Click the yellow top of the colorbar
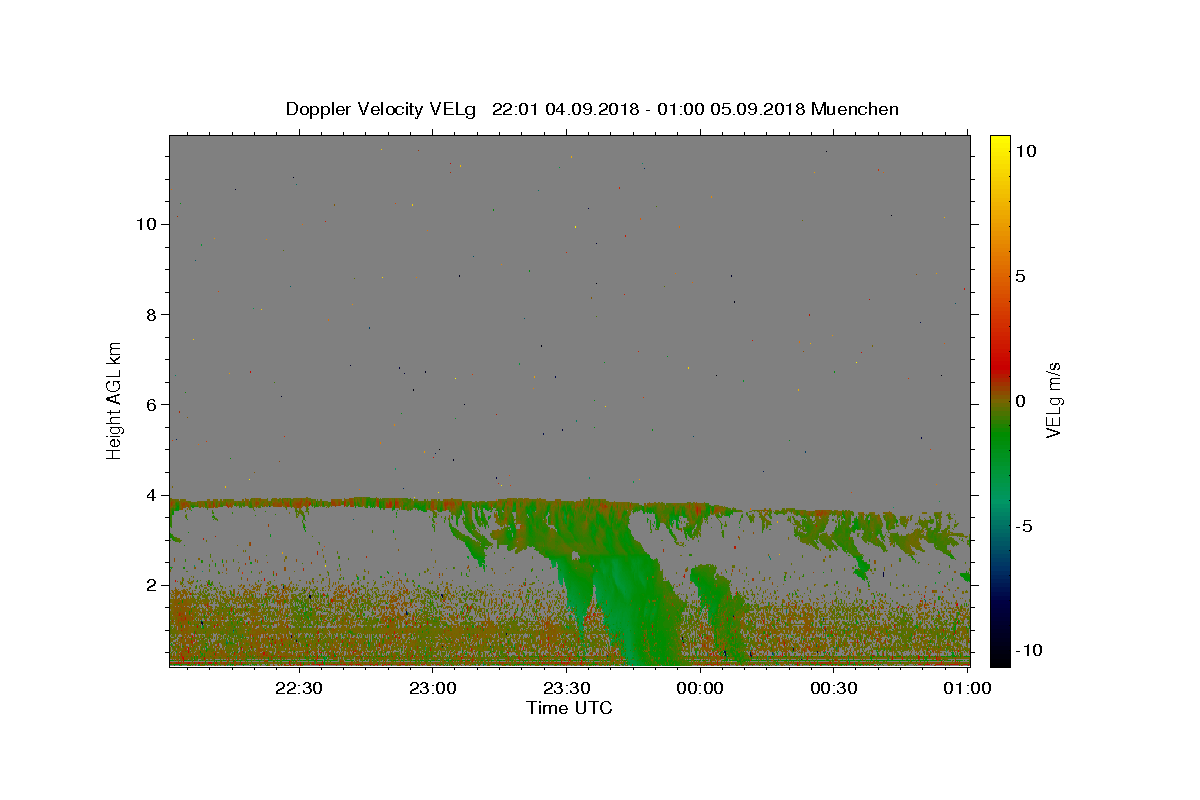Image resolution: width=1200 pixels, height=800 pixels. coord(999,145)
